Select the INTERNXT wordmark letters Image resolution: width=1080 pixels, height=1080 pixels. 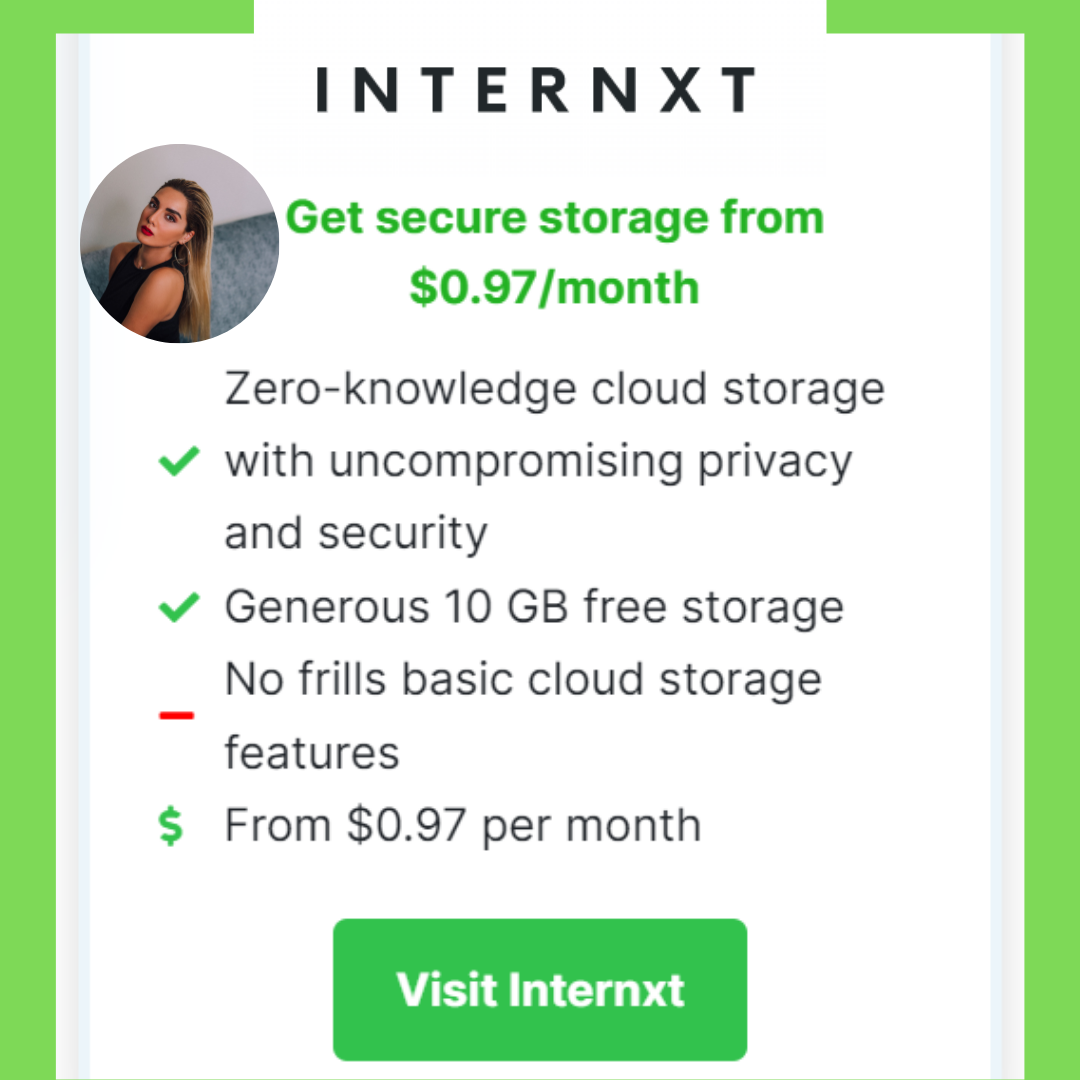(x=537, y=88)
